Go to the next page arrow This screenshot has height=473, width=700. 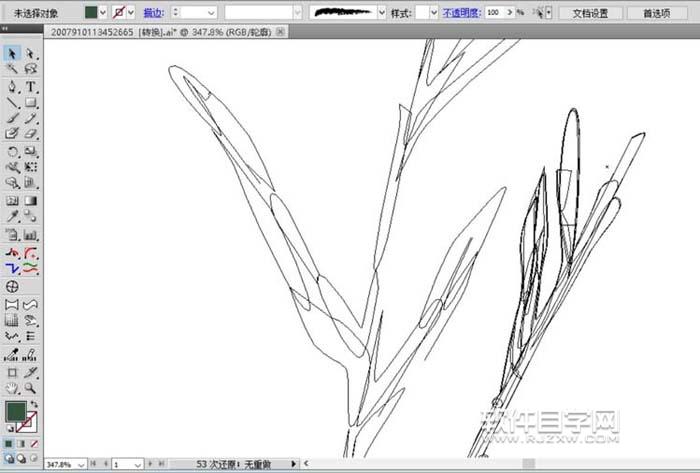point(151,464)
